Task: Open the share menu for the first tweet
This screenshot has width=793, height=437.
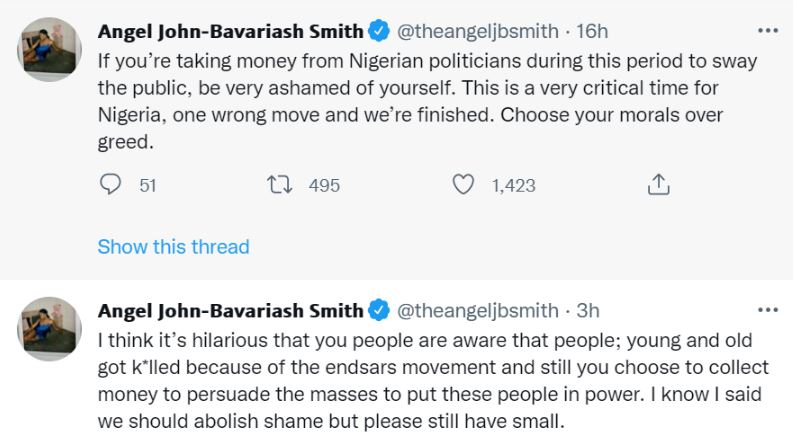Action: 657,185
